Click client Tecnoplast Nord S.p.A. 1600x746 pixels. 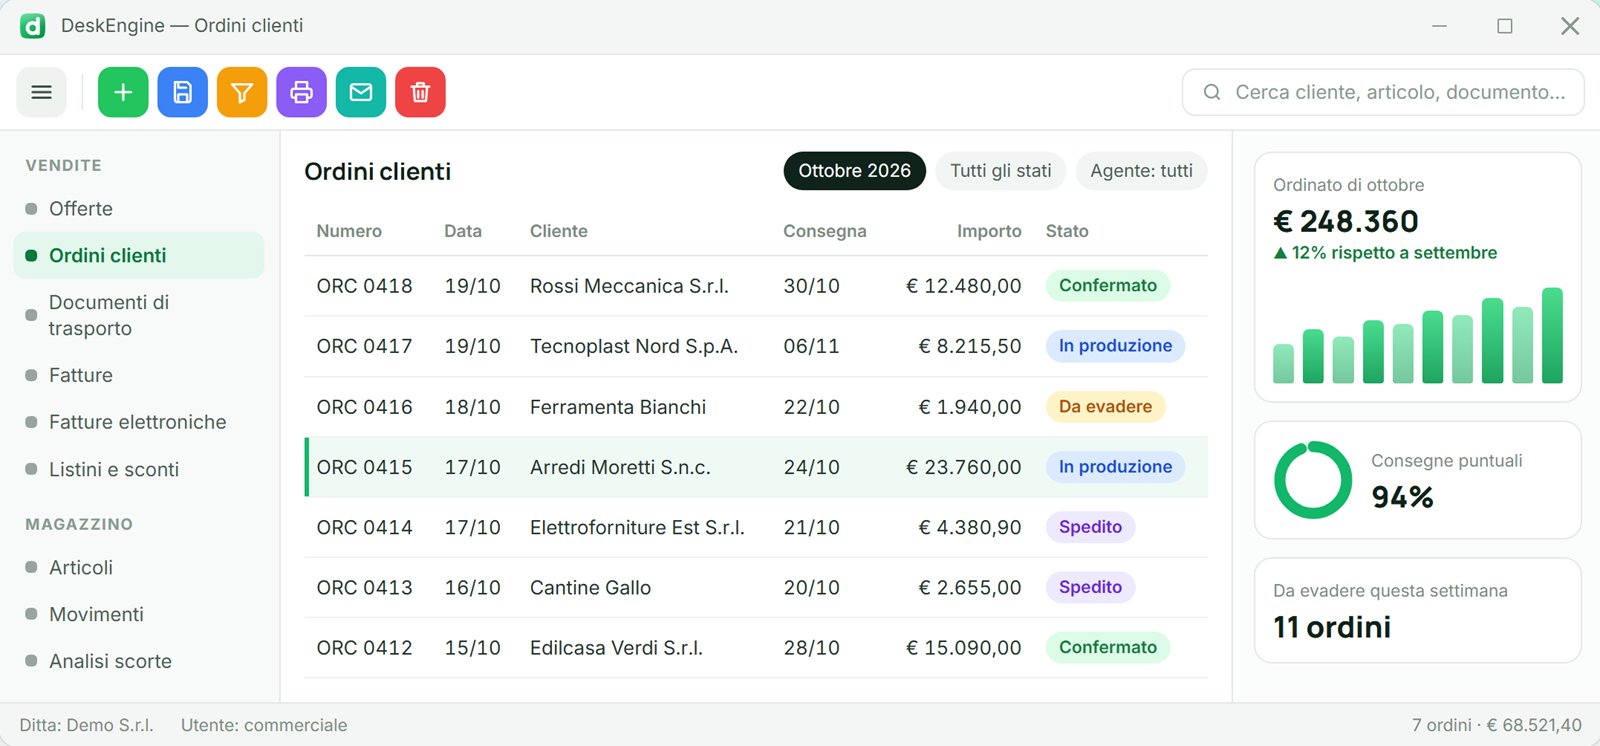[634, 346]
